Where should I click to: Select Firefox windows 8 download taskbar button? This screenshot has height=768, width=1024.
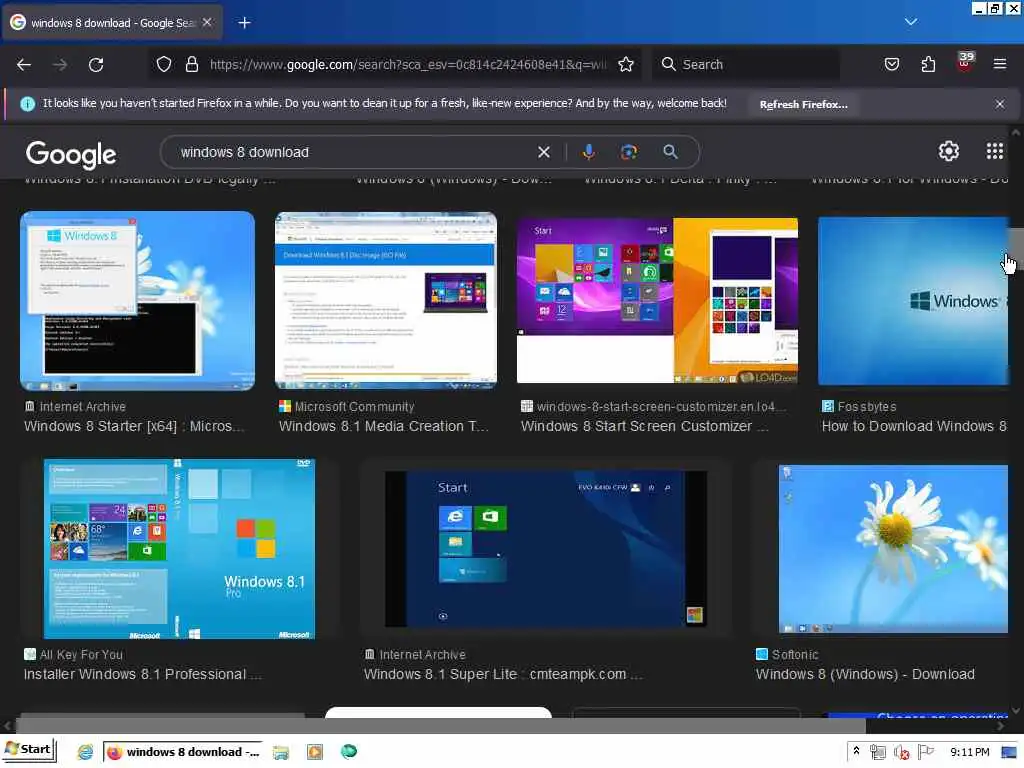pos(183,752)
